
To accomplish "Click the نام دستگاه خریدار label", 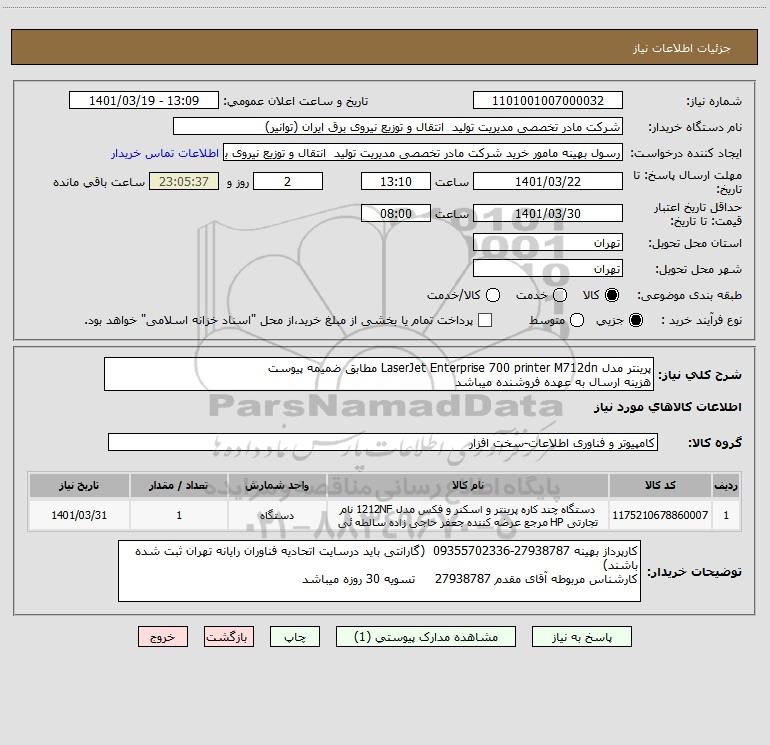I will [x=695, y=128].
